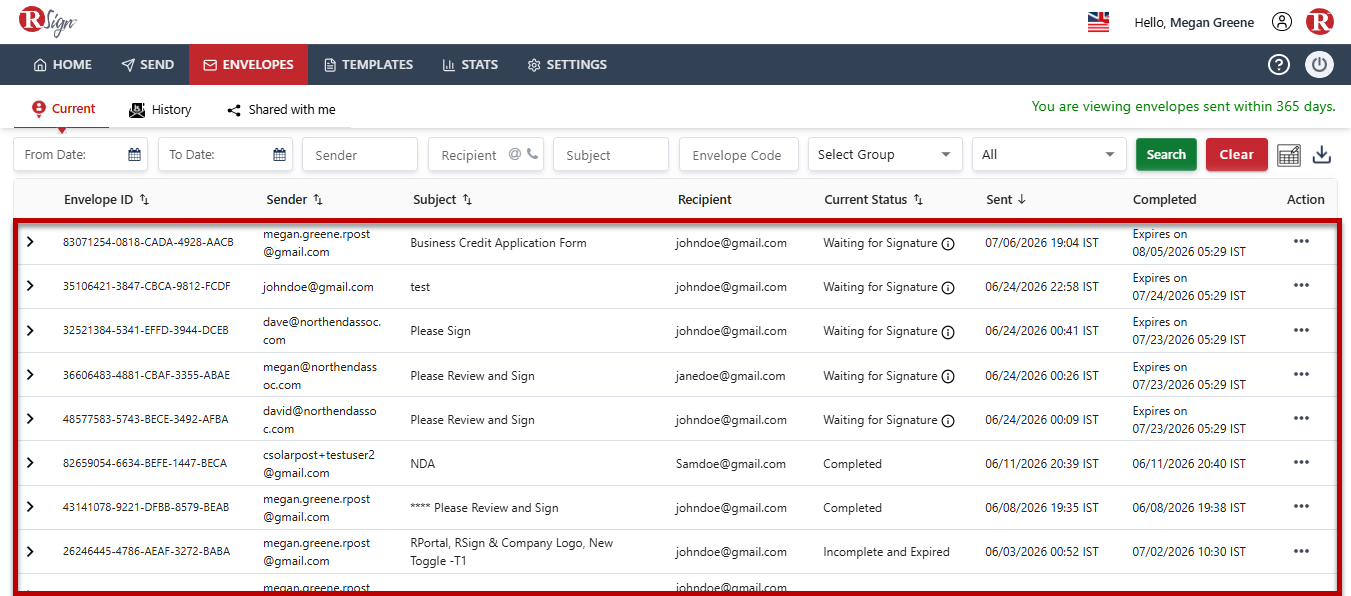This screenshot has height=596, width=1351.
Task: Click the red Clear button
Action: 1236,155
